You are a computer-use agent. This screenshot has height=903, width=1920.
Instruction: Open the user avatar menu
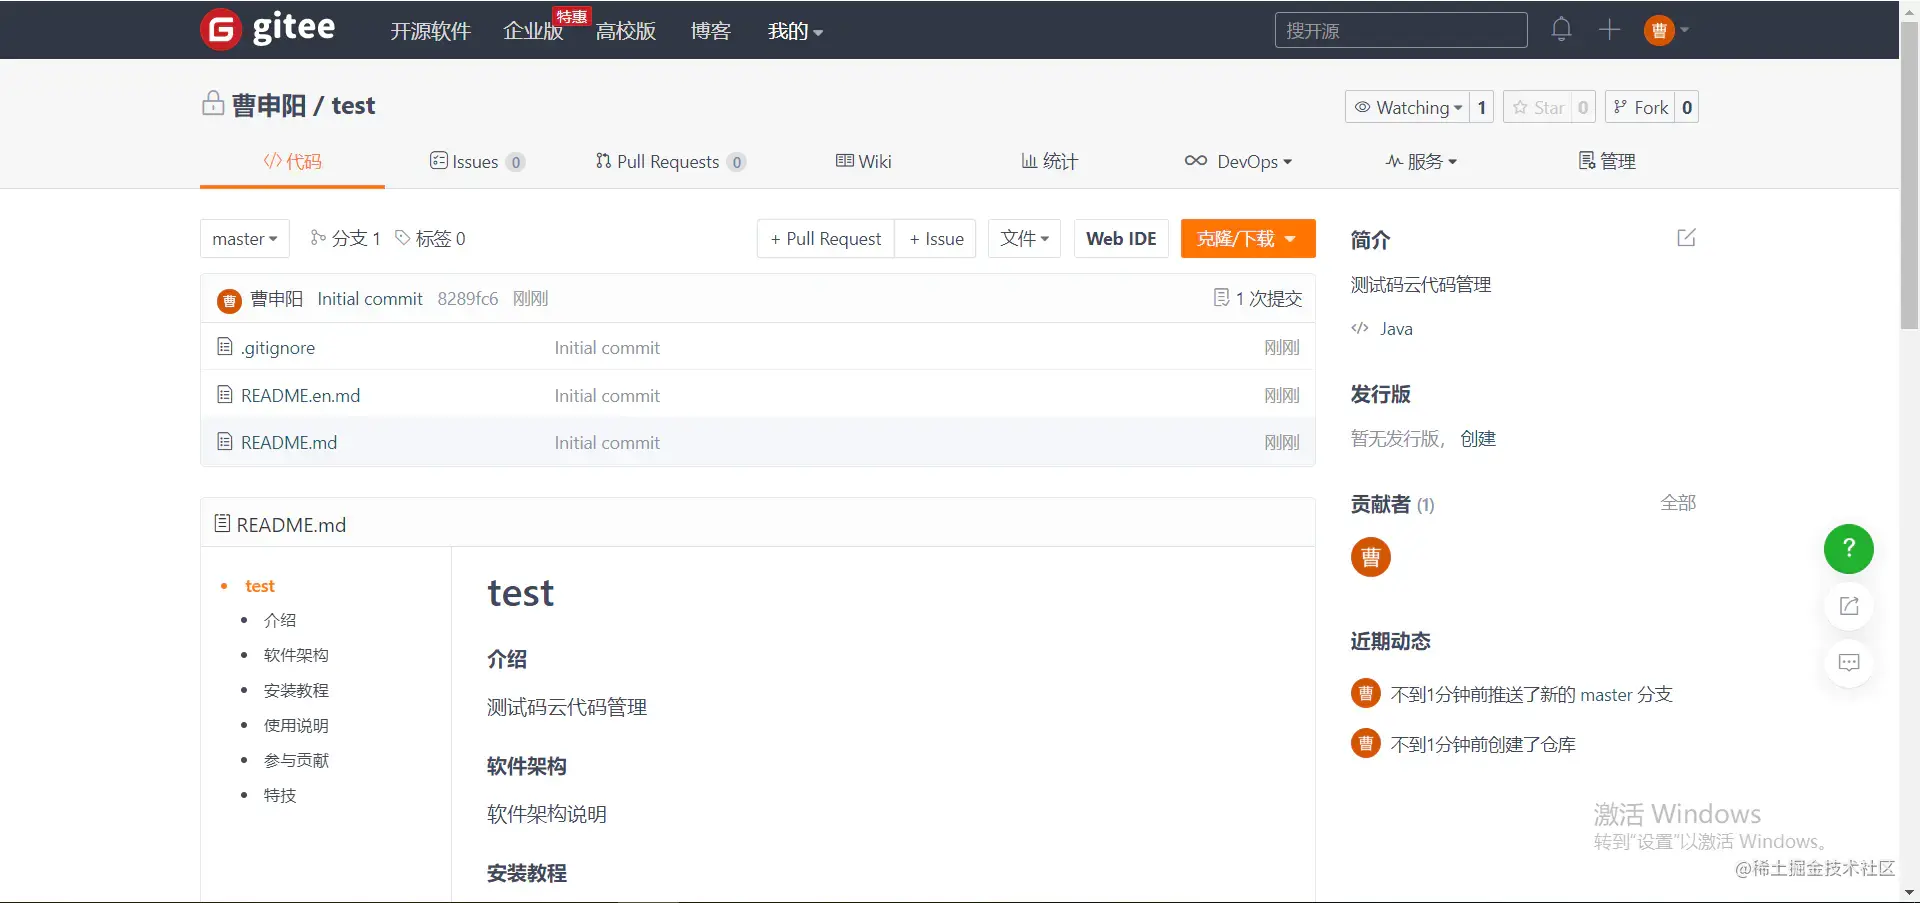point(1666,30)
